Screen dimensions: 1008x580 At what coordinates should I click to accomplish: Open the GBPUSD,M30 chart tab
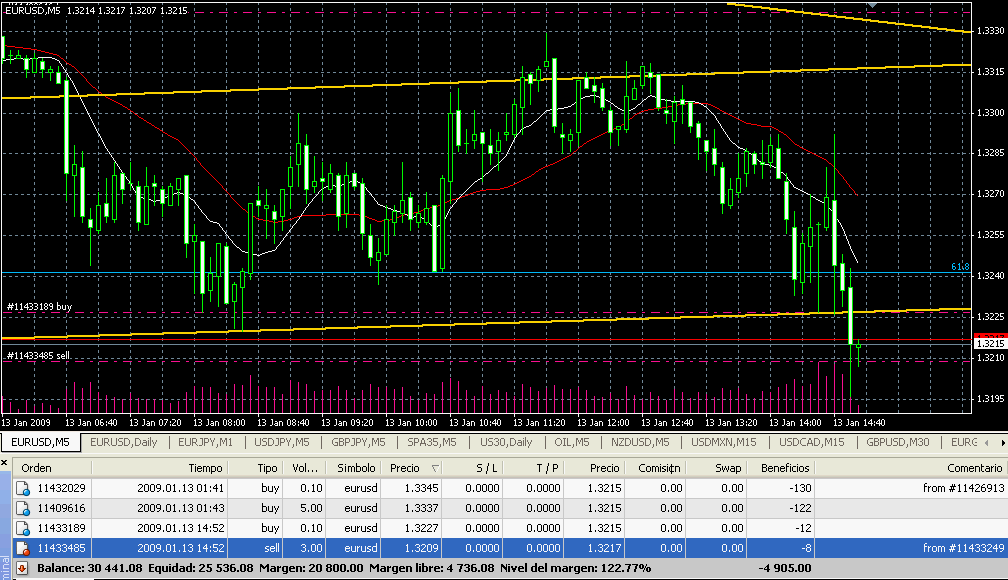pyautogui.click(x=897, y=442)
